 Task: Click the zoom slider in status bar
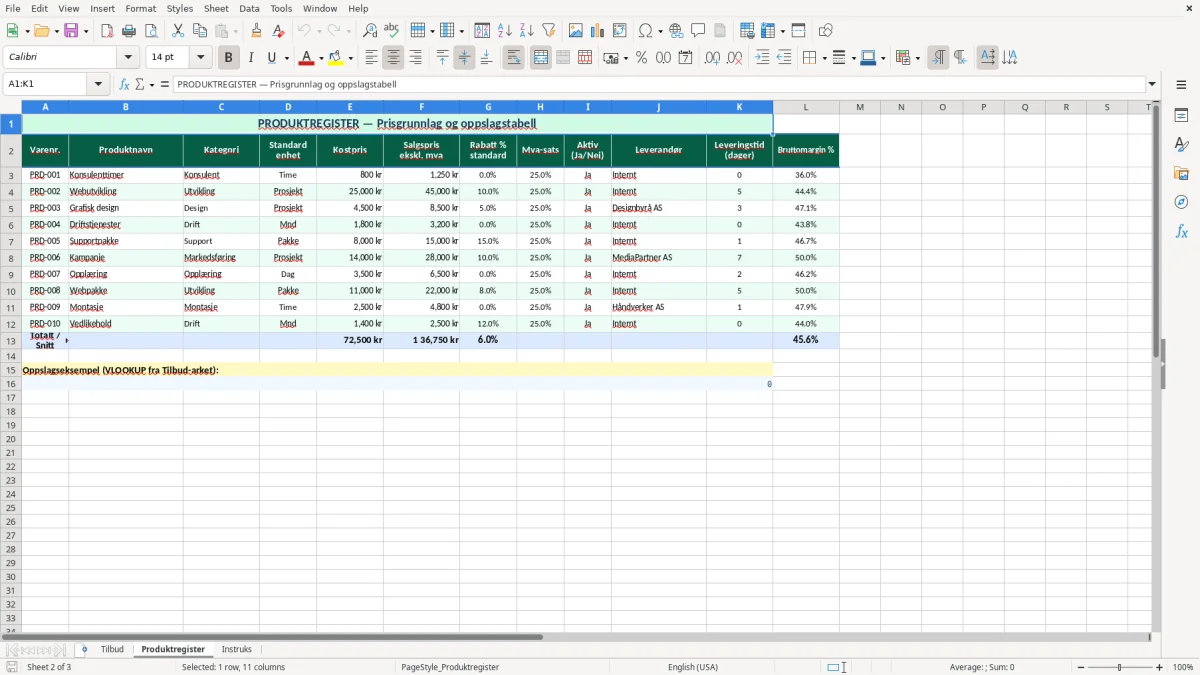(x=1120, y=667)
